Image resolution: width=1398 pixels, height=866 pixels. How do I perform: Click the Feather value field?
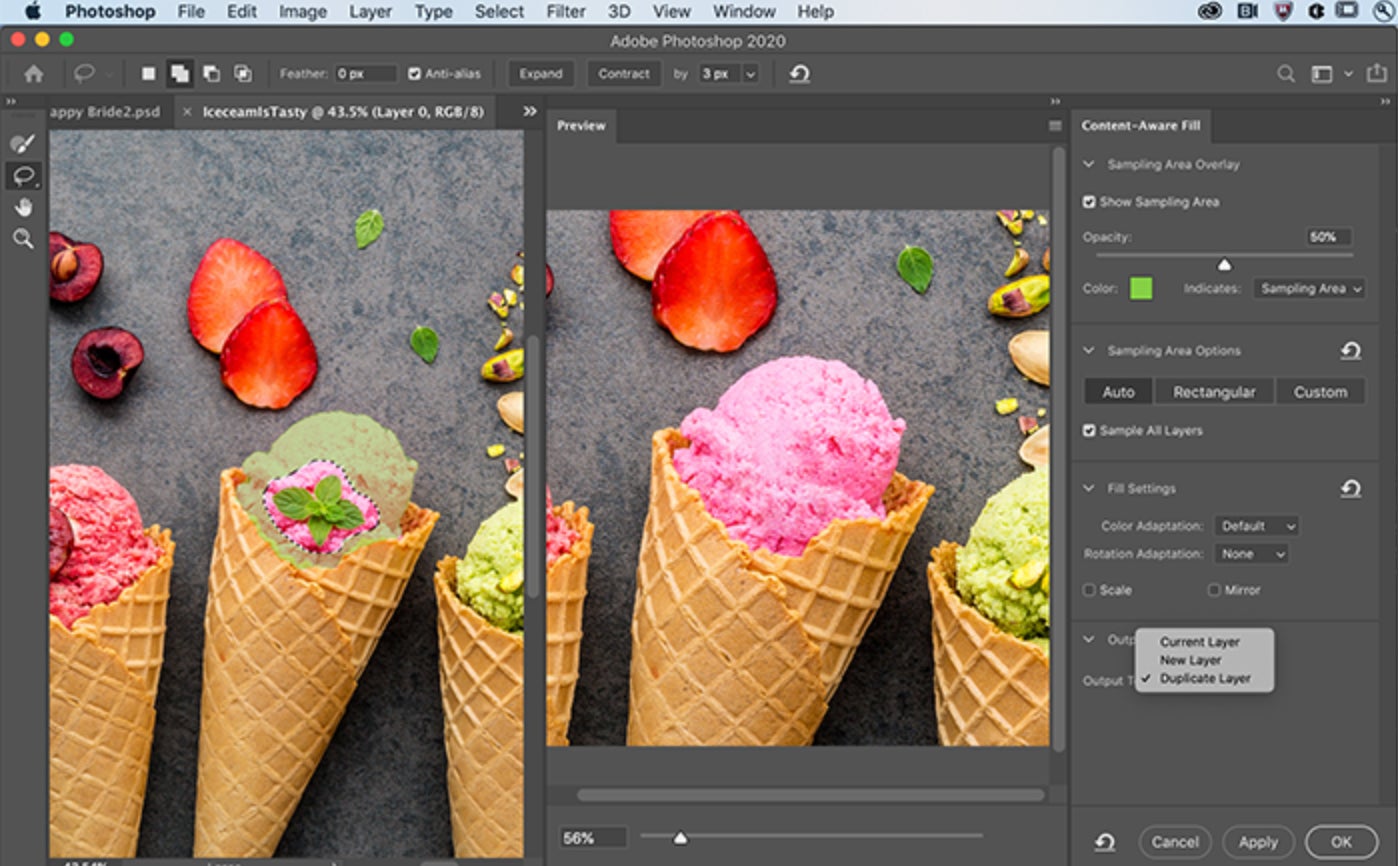click(366, 74)
